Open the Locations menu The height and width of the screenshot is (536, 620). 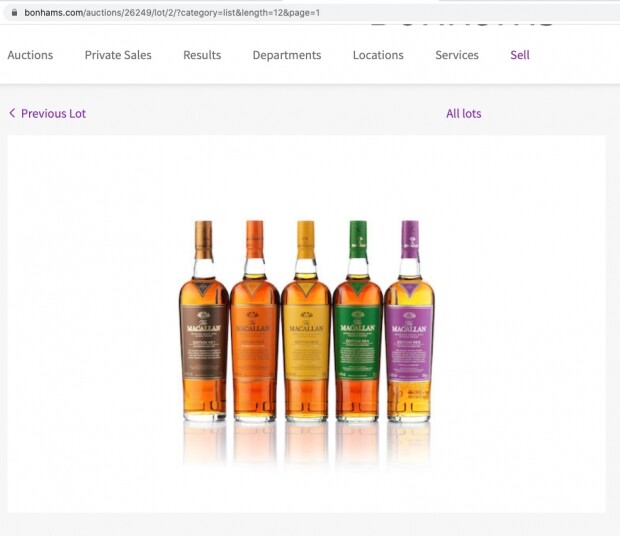click(378, 55)
